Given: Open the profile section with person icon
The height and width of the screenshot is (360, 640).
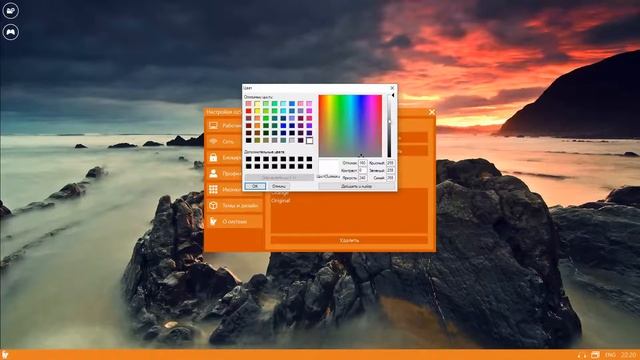Looking at the screenshot, I should pyautogui.click(x=224, y=173).
